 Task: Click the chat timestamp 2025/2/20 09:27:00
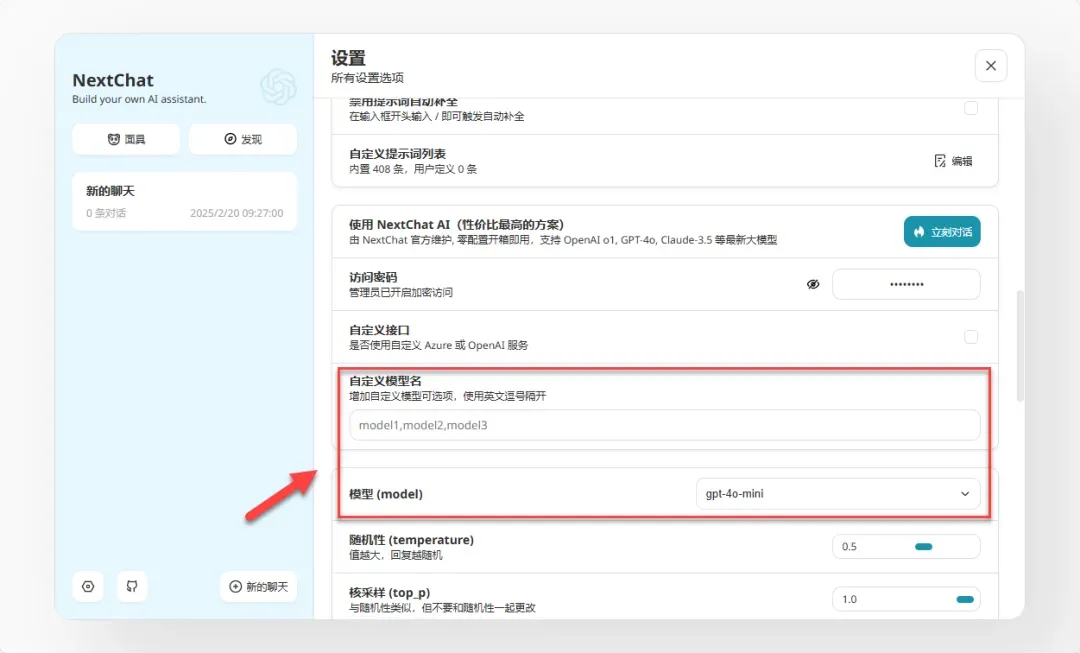(x=236, y=214)
